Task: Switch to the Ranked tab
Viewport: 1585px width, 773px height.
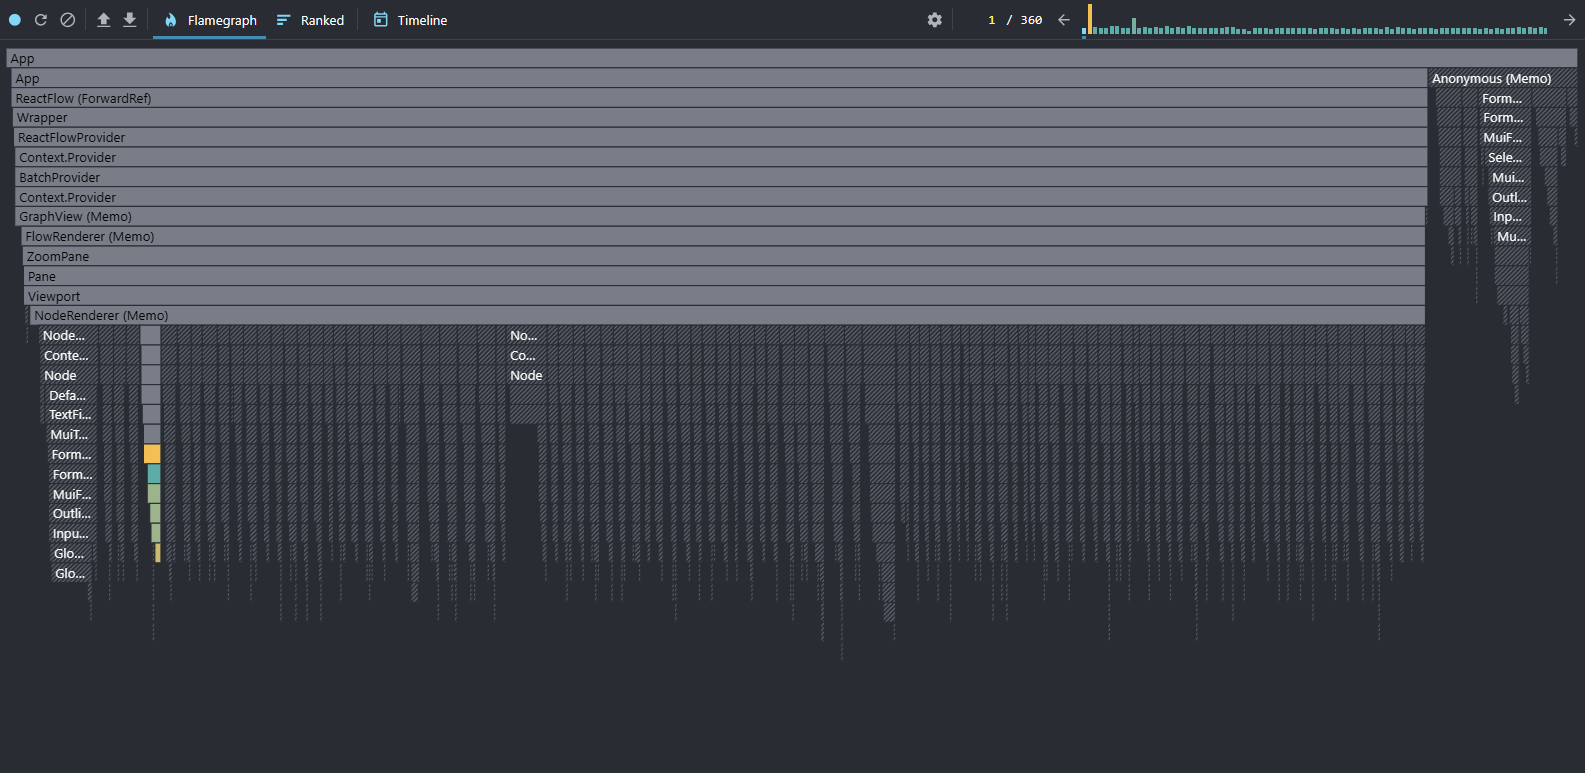Action: [311, 20]
